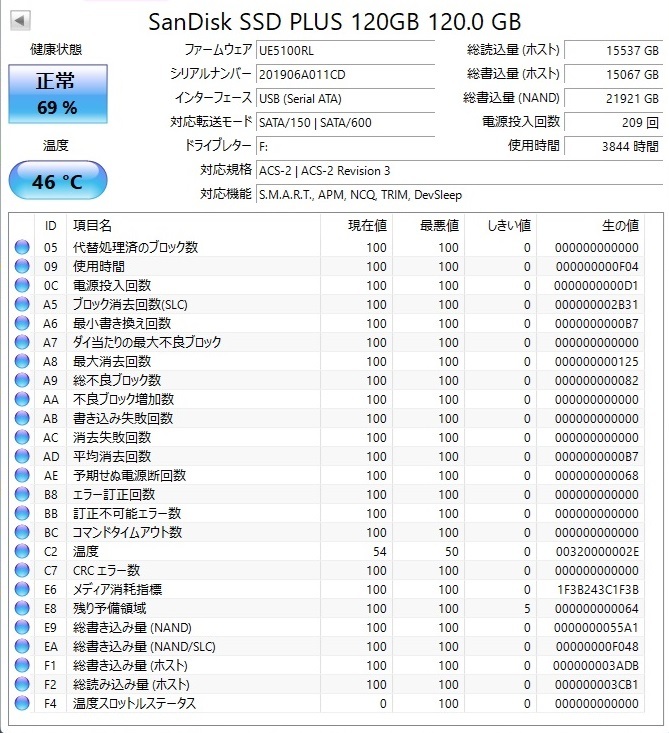Click status icon of row BC
The height and width of the screenshot is (733, 669).
click(22, 532)
